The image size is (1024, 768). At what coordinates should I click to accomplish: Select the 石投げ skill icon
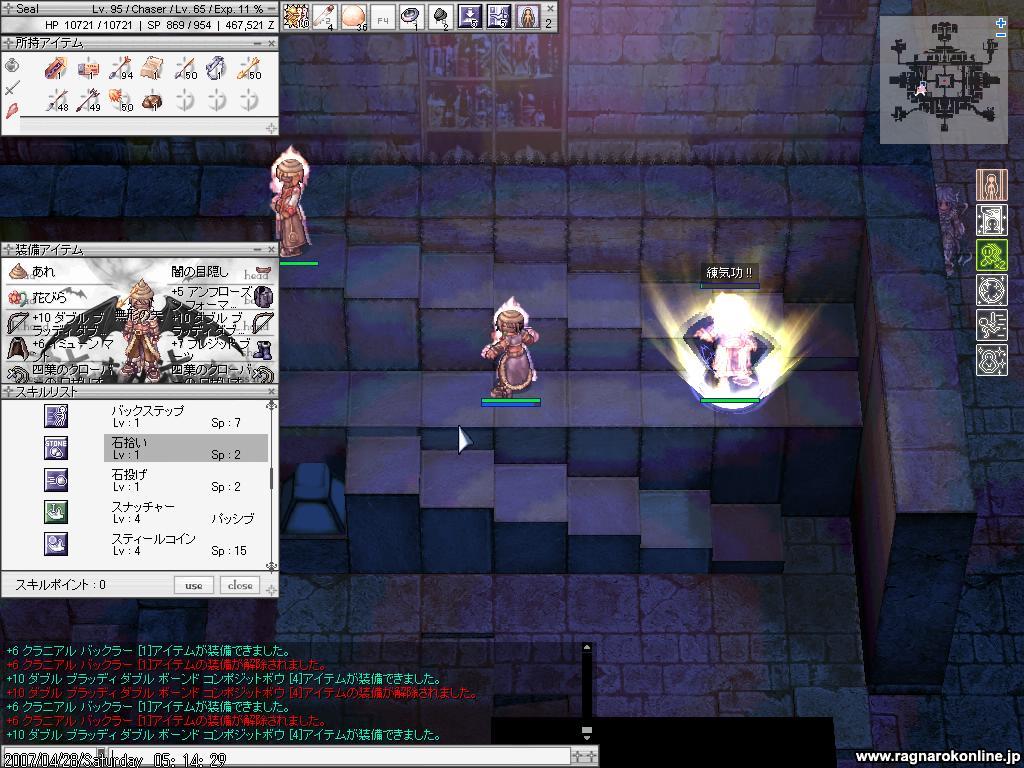[x=56, y=480]
